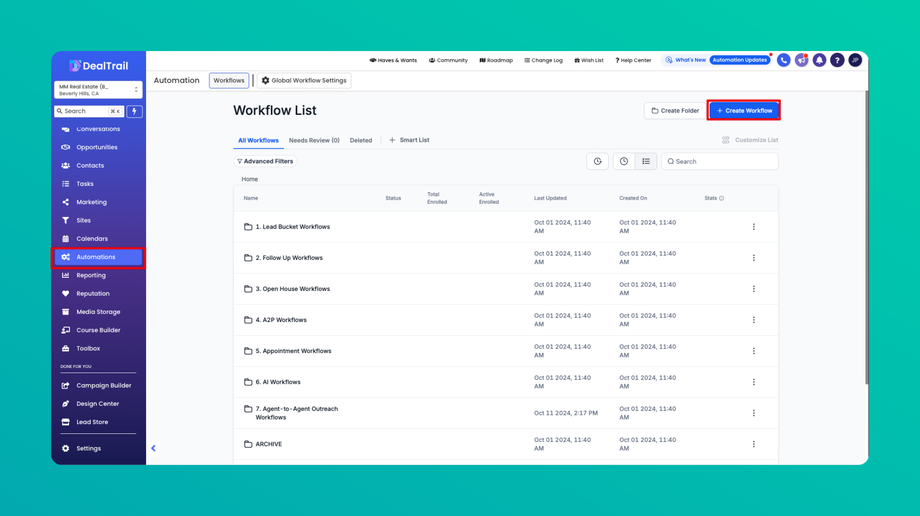Screen dimensions: 920x516
Task: Open What's New link
Action: [x=685, y=60]
